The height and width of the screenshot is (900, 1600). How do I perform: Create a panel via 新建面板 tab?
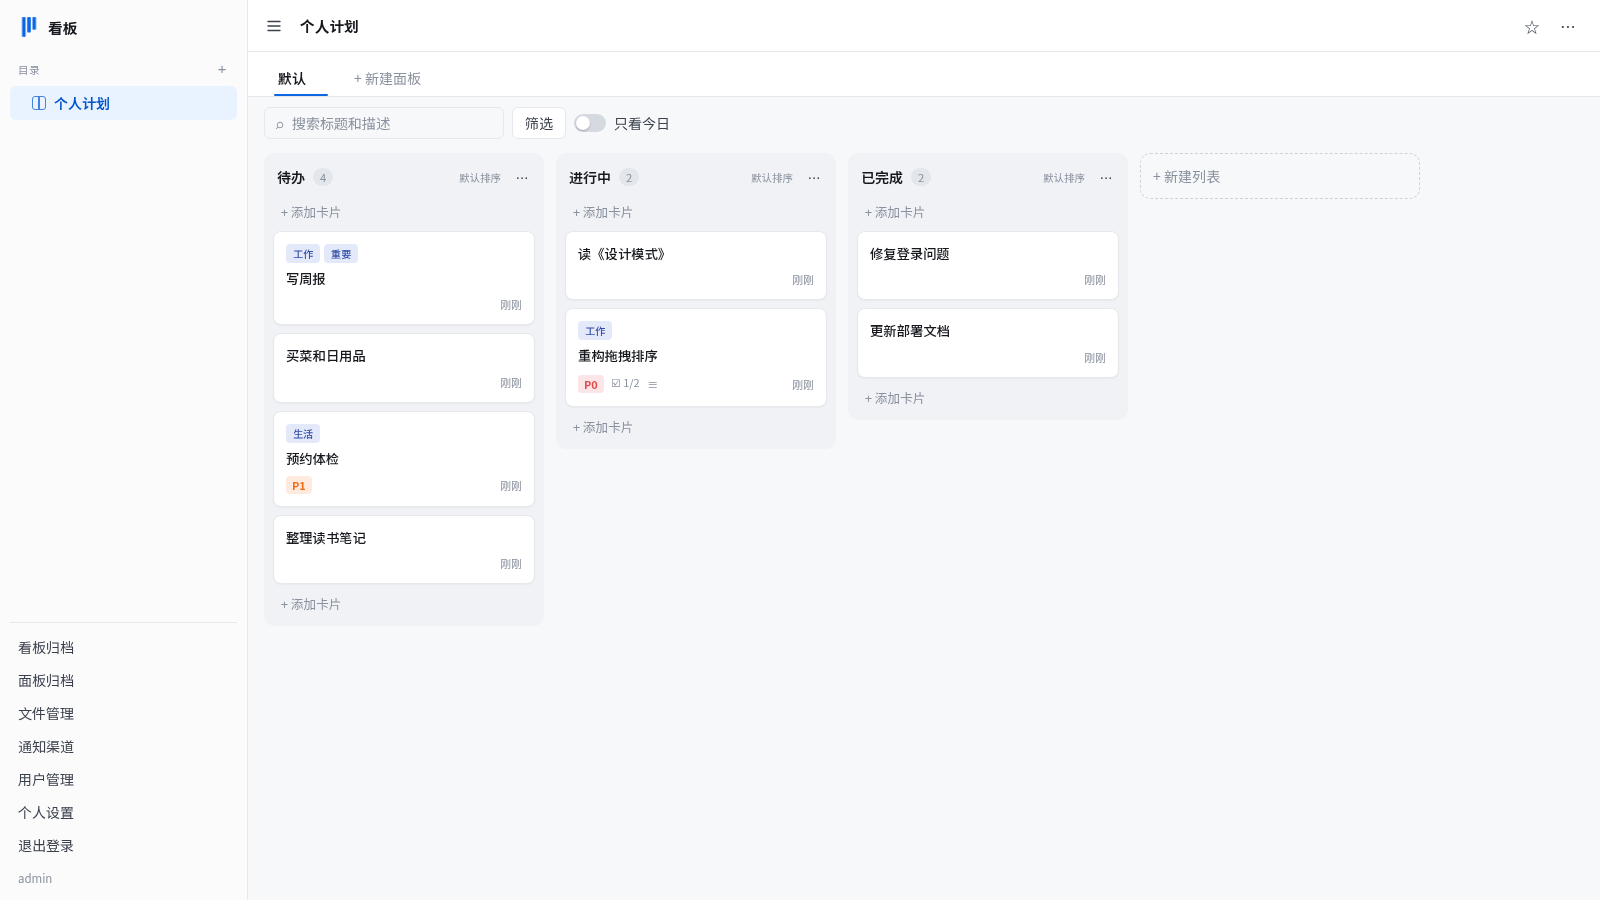click(387, 79)
